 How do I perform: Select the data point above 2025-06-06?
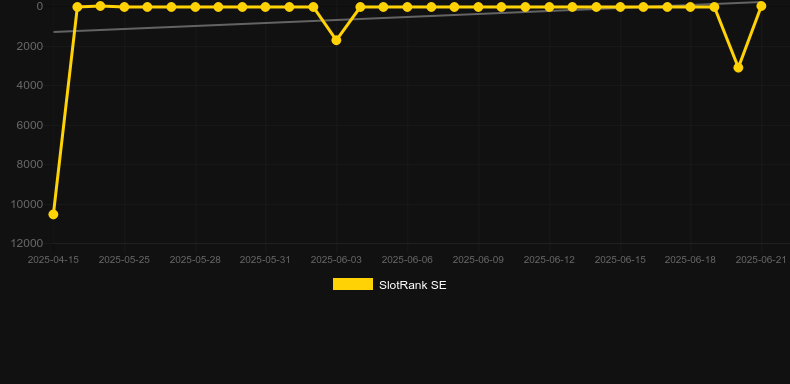407,7
